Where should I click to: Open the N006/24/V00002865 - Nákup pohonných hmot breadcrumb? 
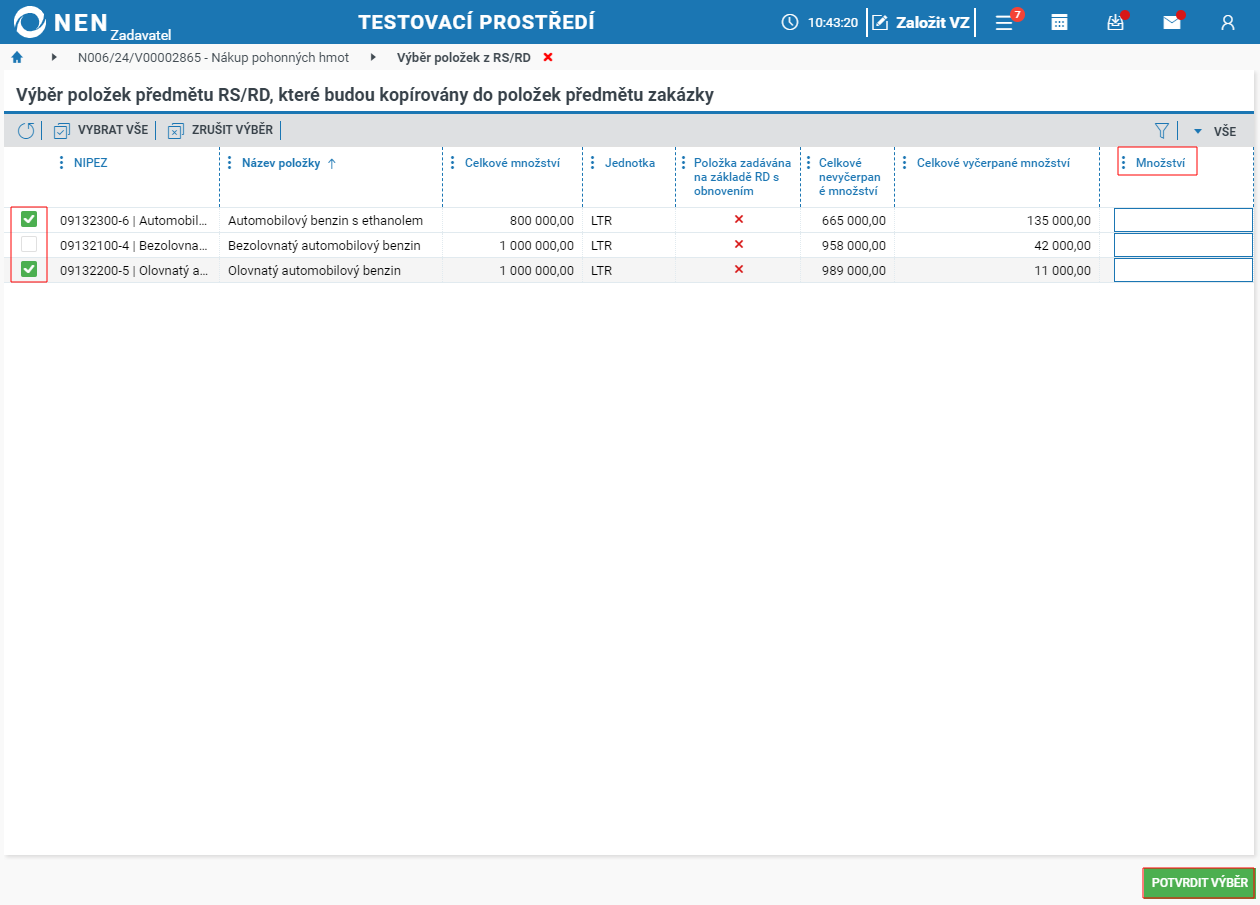coord(213,57)
